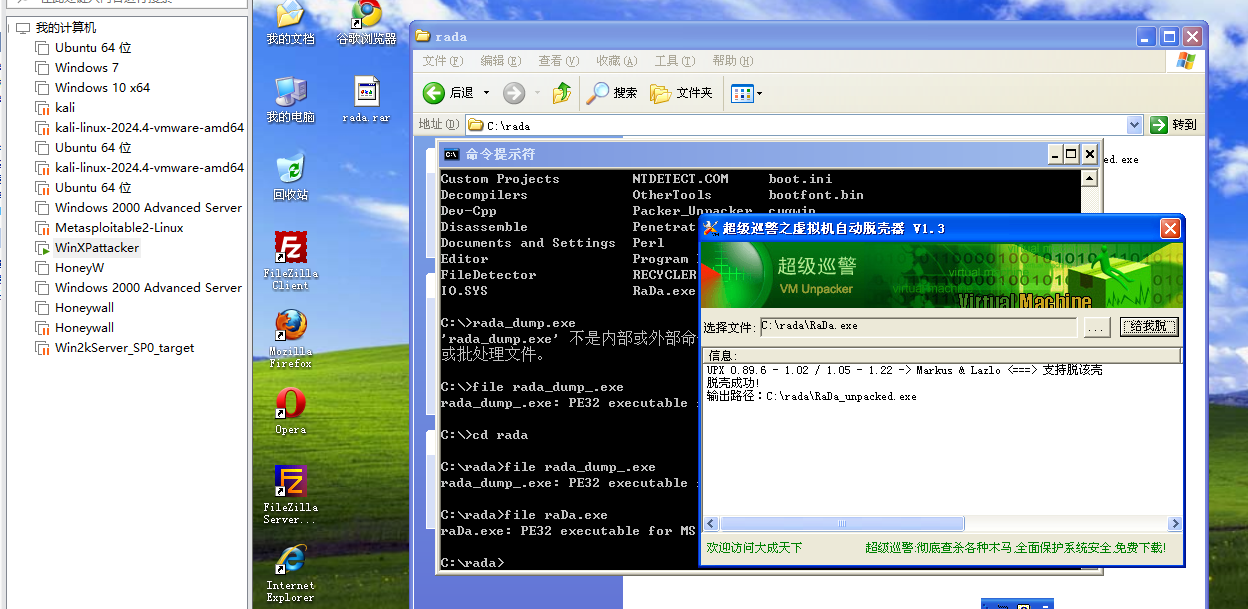Click the 超级巡警 free download promotion link
Image resolution: width=1248 pixels, height=609 pixels.
(x=1015, y=548)
